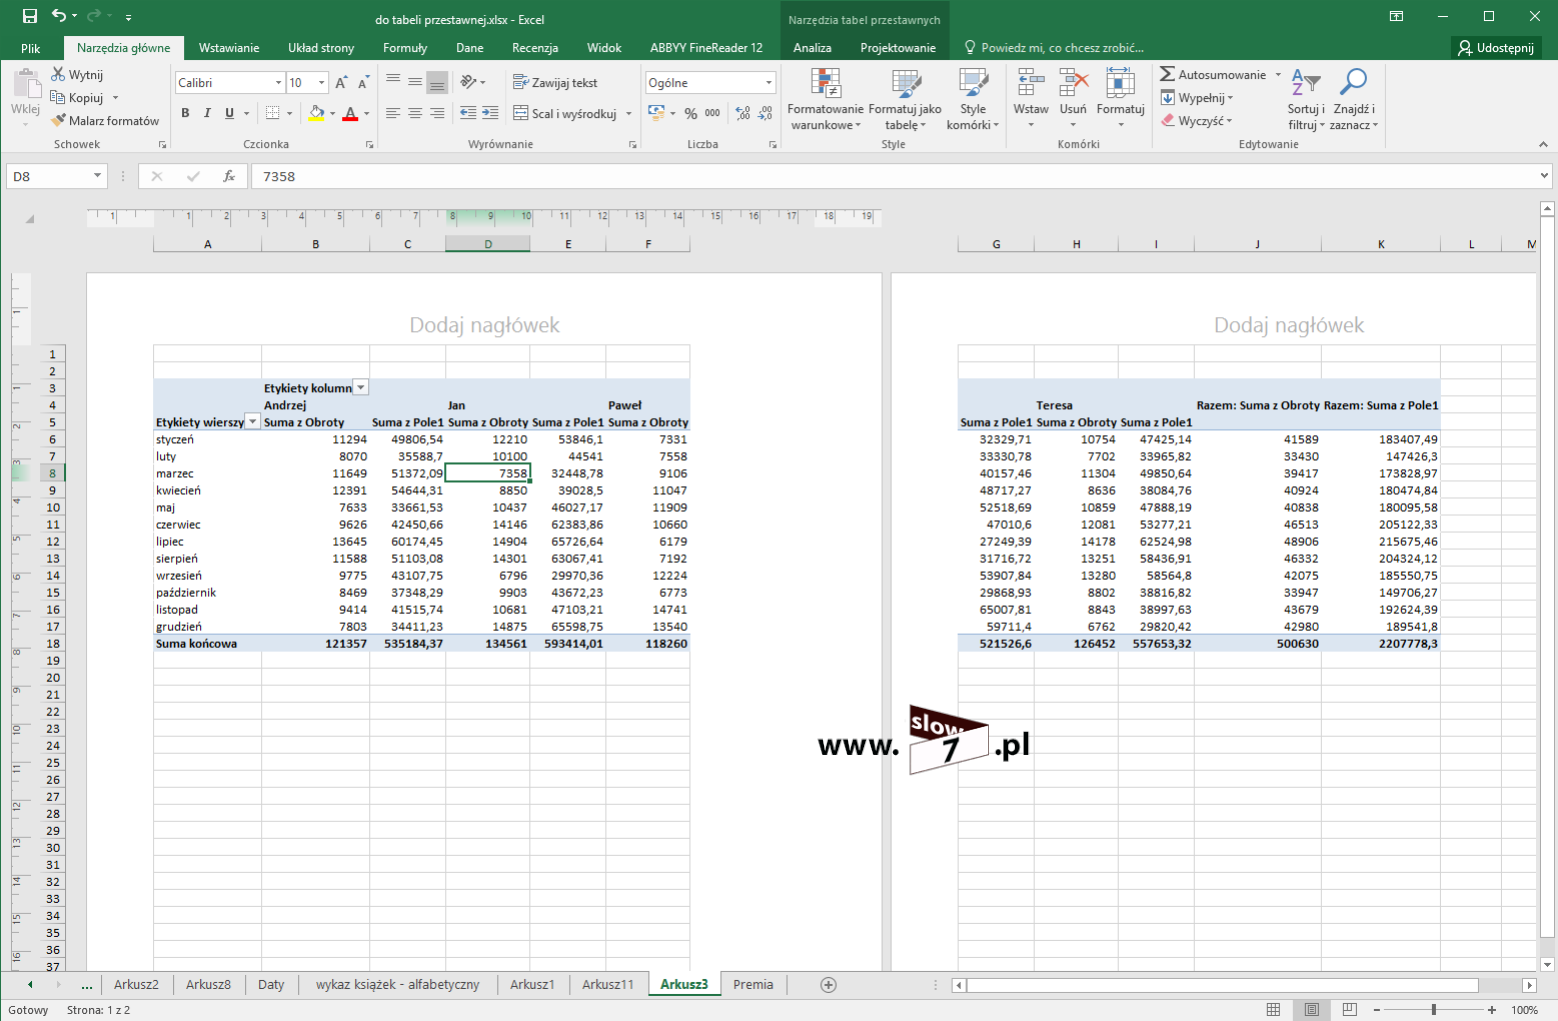Open the Ogólne number format dropdown
This screenshot has width=1558, height=1021.
point(768,83)
